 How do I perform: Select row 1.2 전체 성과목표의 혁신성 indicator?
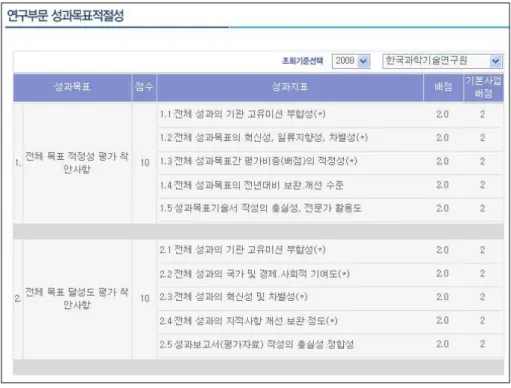pos(330,138)
